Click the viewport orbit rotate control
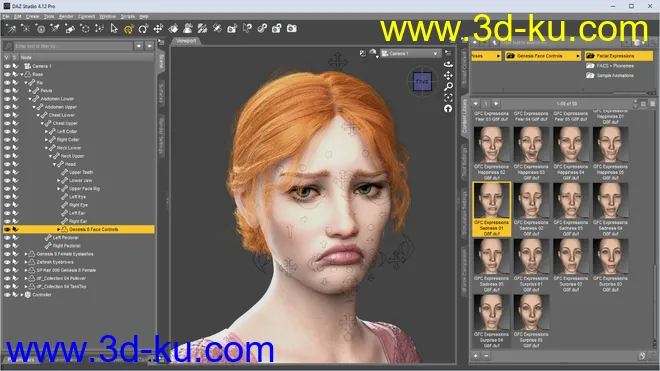The width and height of the screenshot is (660, 371). coord(448,64)
